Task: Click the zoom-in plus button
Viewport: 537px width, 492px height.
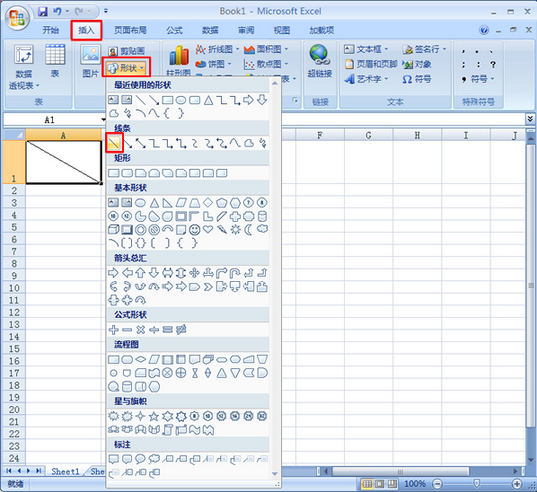Action: [516, 484]
